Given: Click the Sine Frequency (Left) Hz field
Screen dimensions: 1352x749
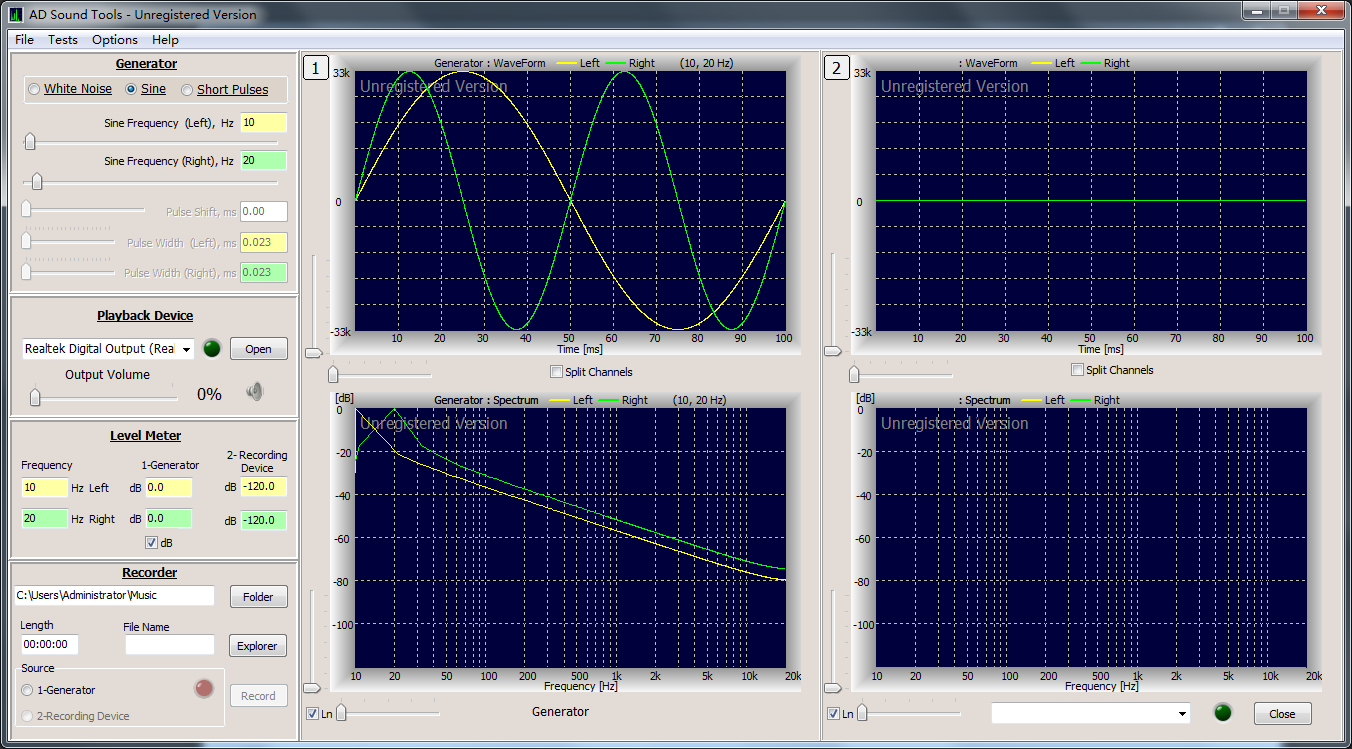Looking at the screenshot, I should [263, 123].
